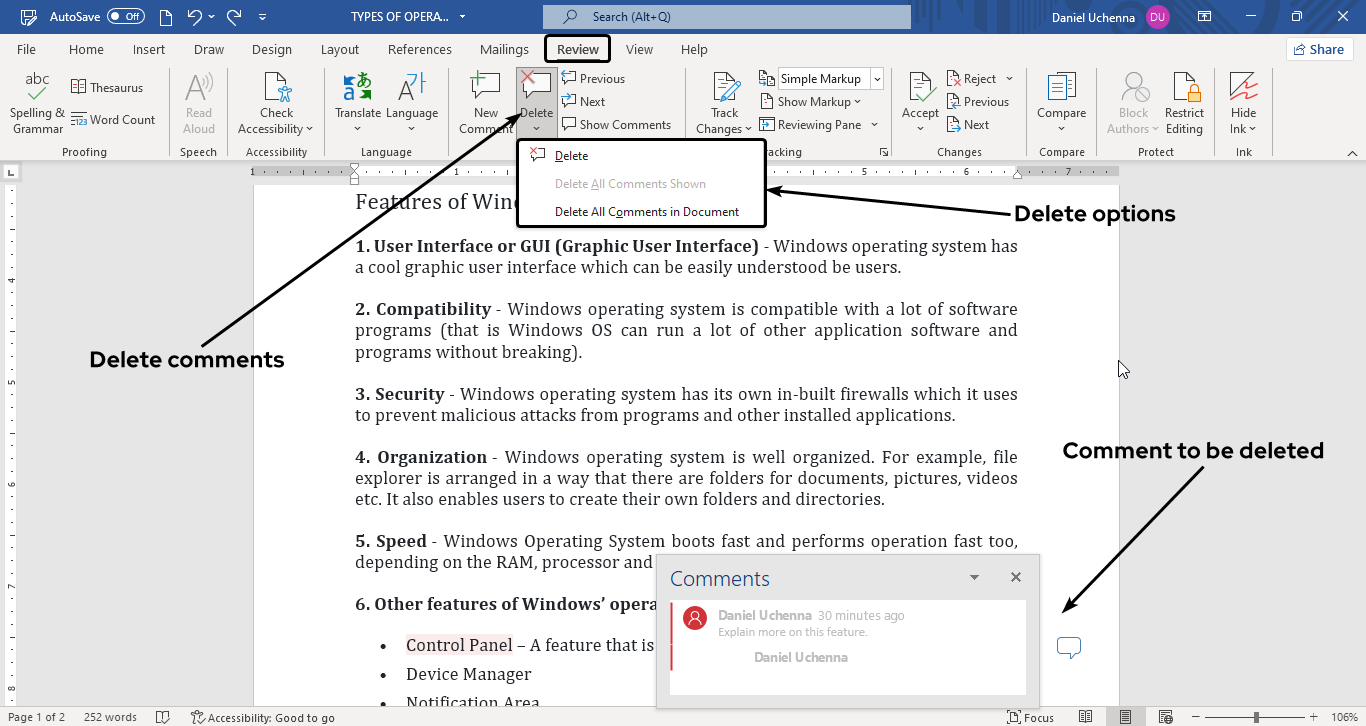This screenshot has height=726, width=1366.
Task: Click in the Search box
Action: 727,17
